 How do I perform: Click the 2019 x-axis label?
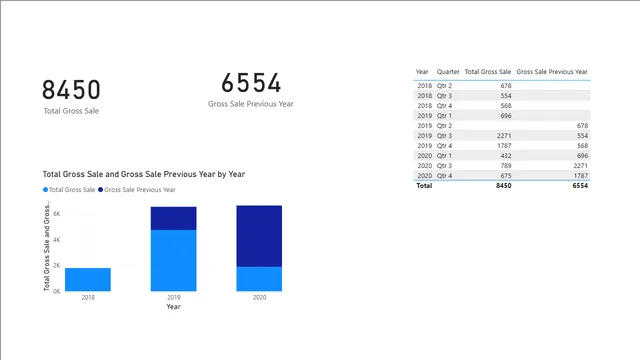[x=174, y=298]
